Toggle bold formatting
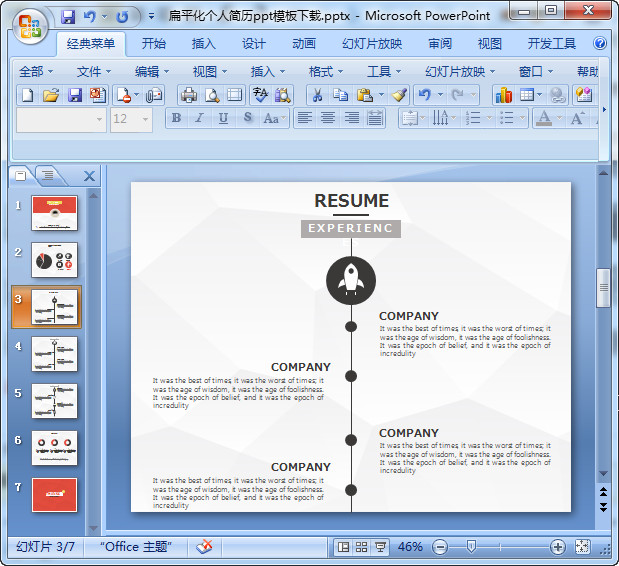 (177, 118)
